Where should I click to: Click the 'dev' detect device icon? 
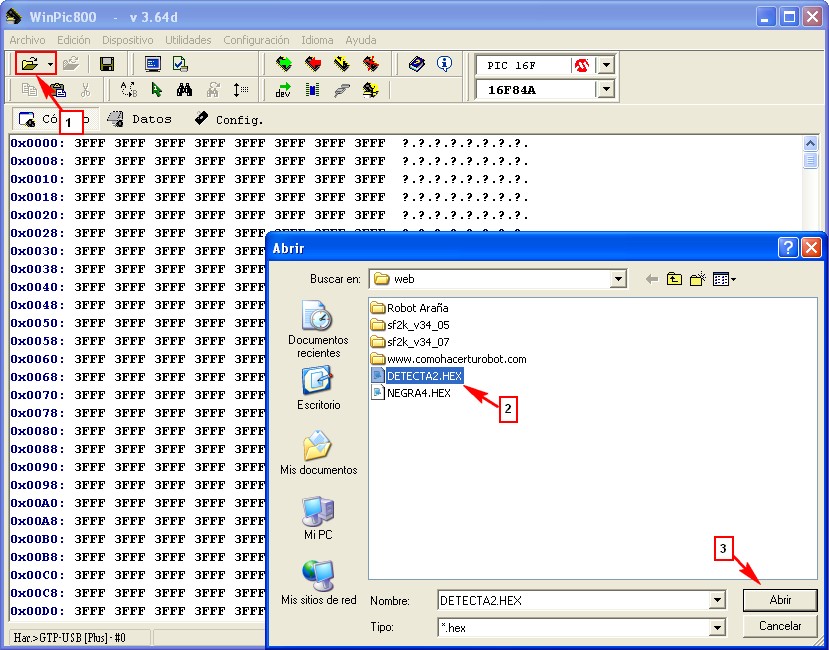(x=284, y=90)
